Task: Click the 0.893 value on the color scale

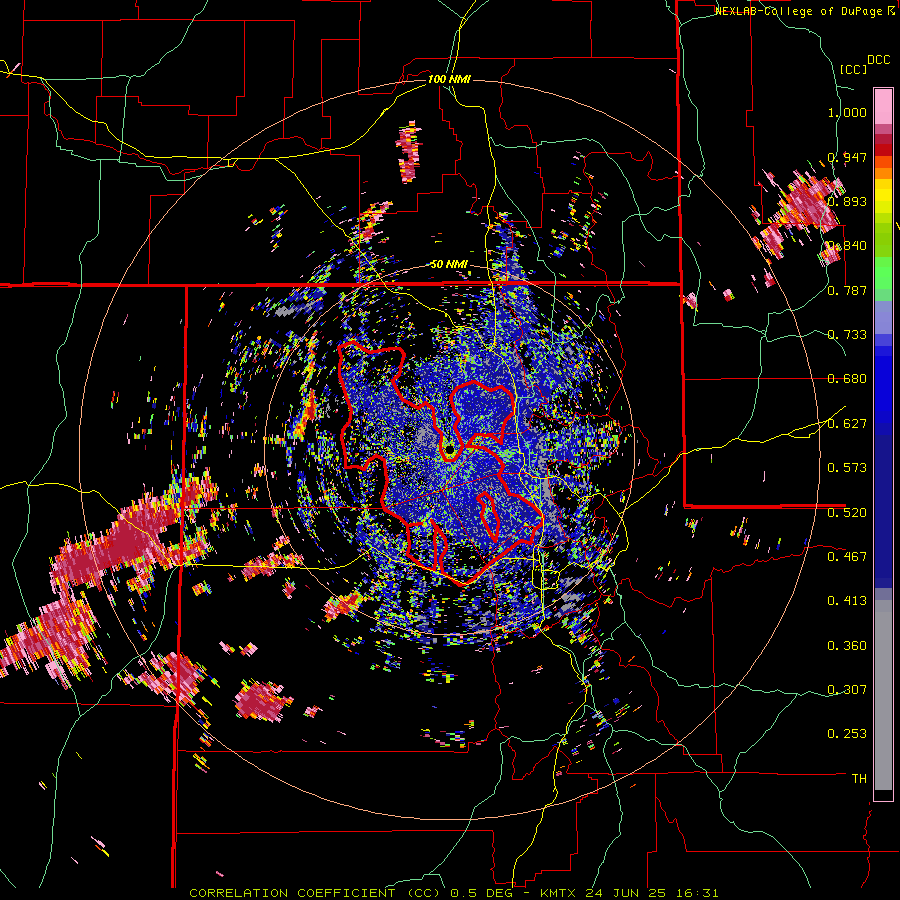Action: pyautogui.click(x=847, y=201)
